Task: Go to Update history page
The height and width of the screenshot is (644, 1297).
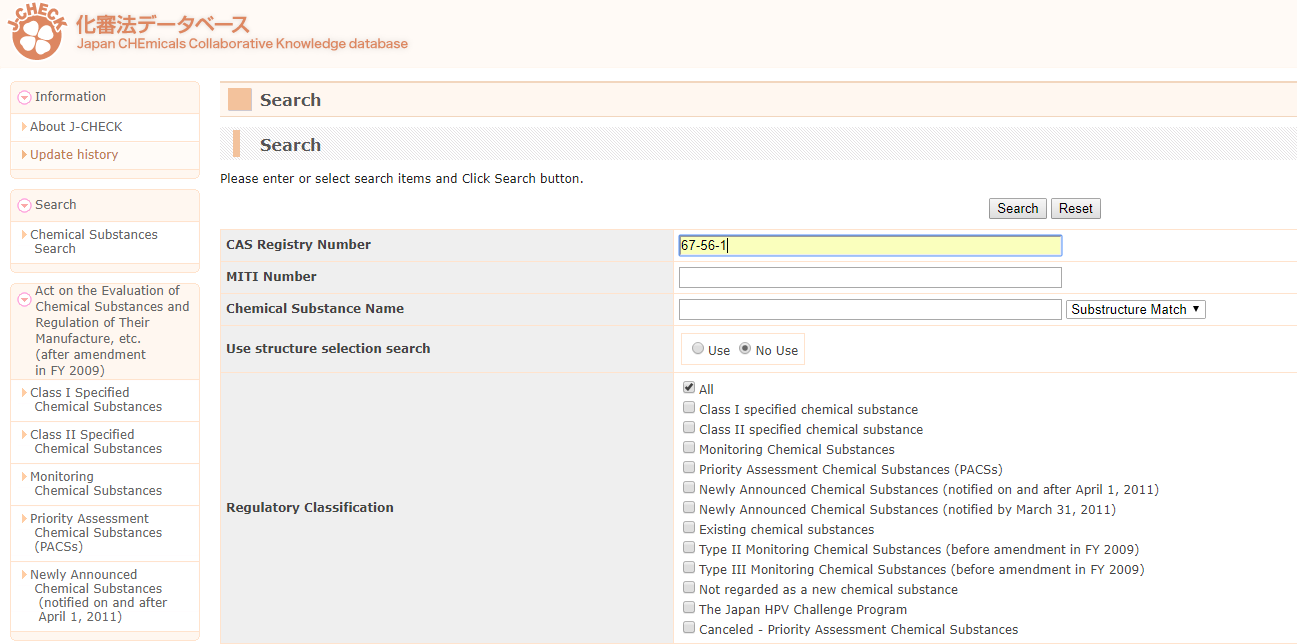Action: [x=74, y=155]
